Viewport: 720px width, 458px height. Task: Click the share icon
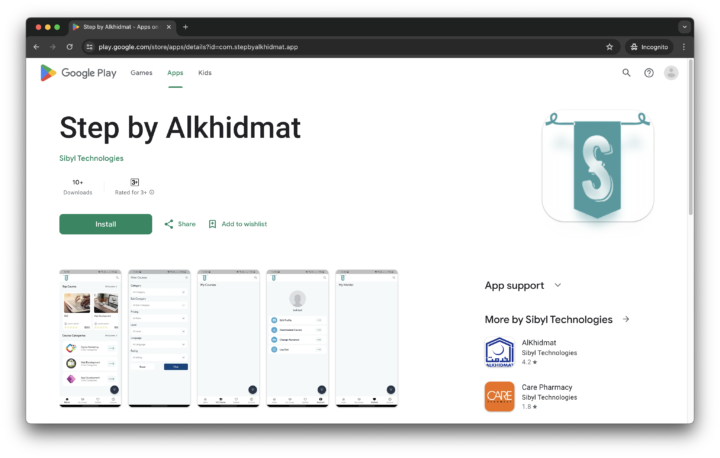pyautogui.click(x=169, y=224)
